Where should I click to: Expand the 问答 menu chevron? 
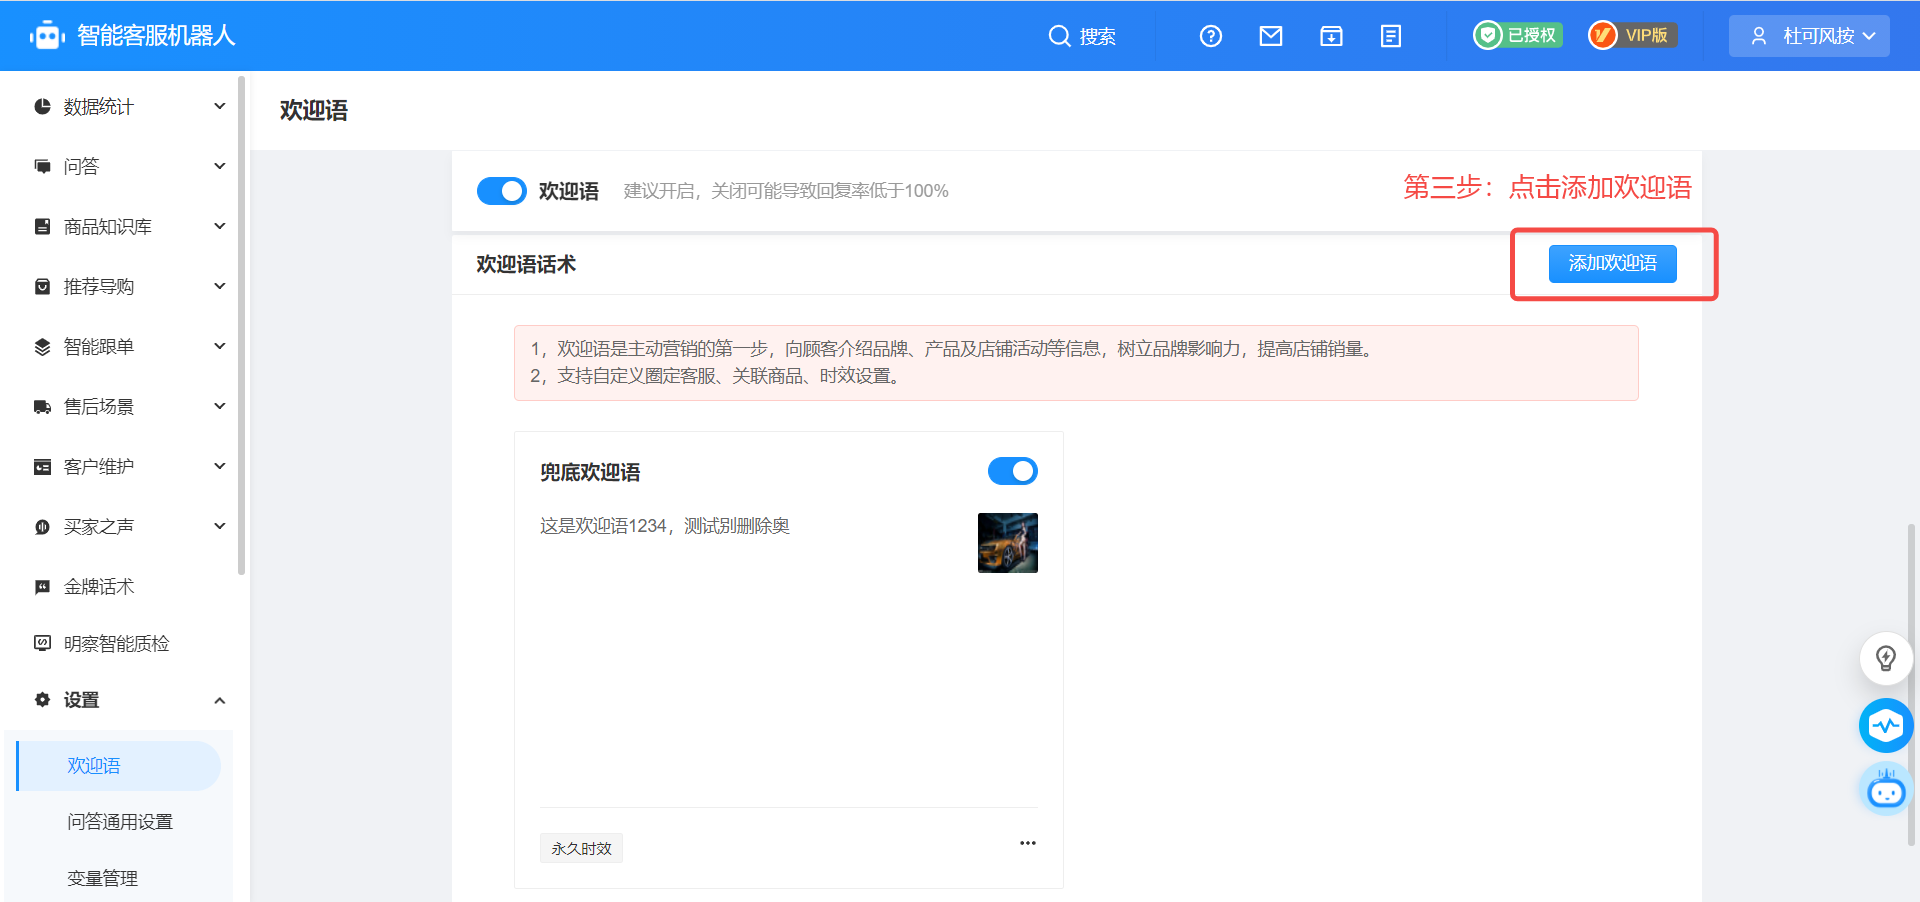(220, 166)
